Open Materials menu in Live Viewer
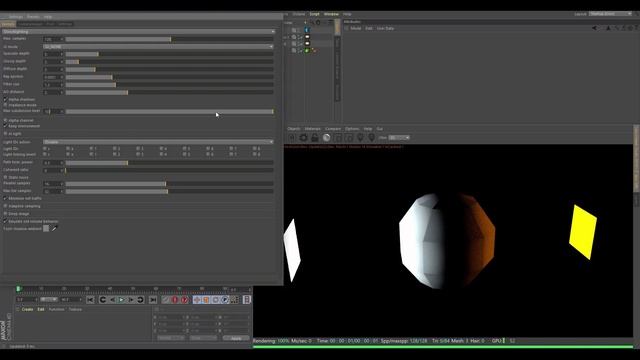Viewport: 640px width, 360px height. [313, 129]
